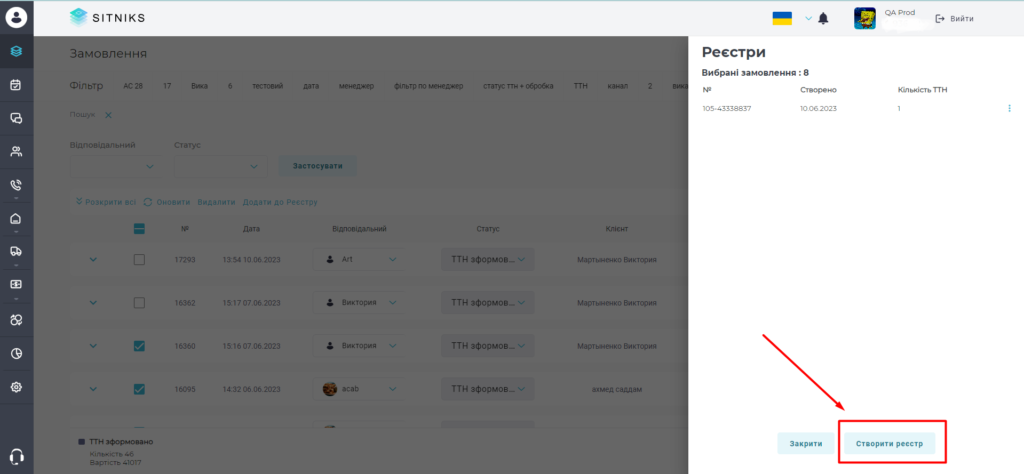Open the warehouse house icon in sidebar

pos(16,219)
